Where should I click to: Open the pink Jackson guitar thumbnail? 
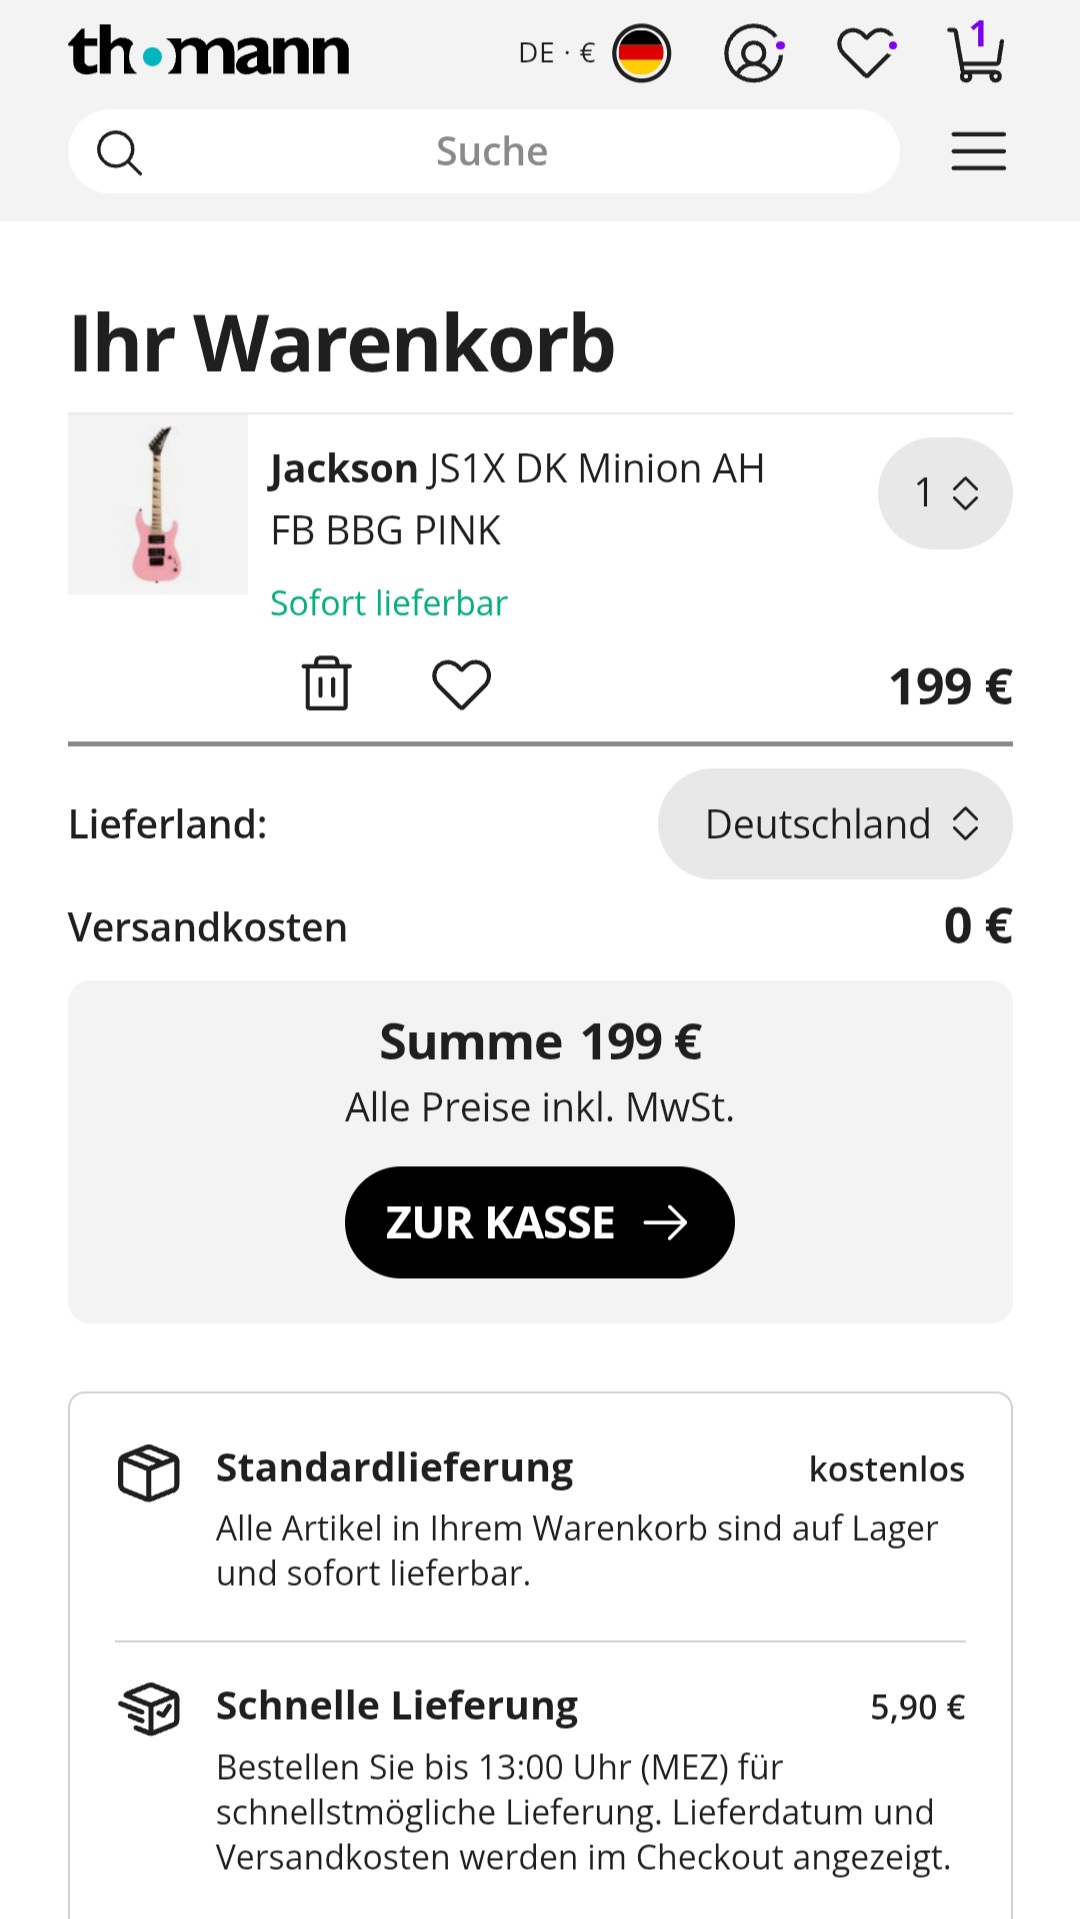pyautogui.click(x=158, y=504)
